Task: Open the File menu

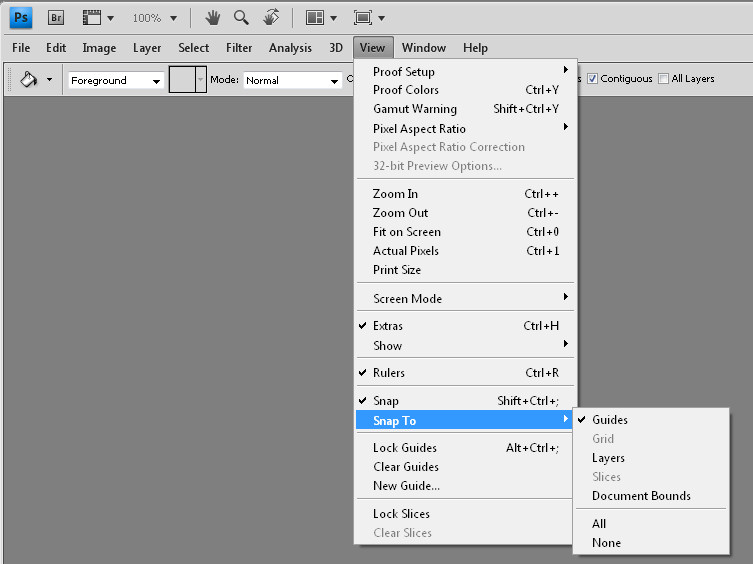Action: (21, 48)
